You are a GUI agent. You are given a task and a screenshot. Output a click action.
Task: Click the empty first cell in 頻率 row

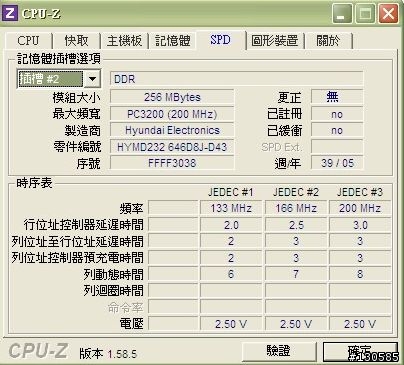point(173,208)
